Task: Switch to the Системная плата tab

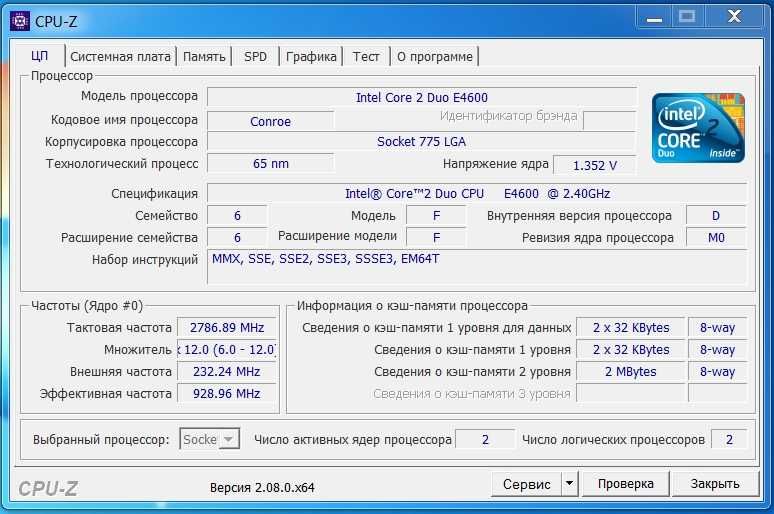Action: 120,57
